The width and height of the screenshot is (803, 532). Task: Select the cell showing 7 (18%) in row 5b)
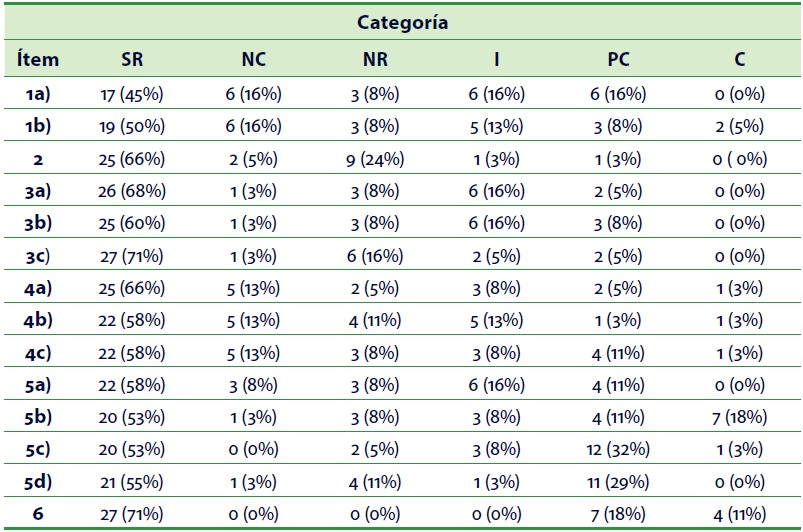[739, 418]
